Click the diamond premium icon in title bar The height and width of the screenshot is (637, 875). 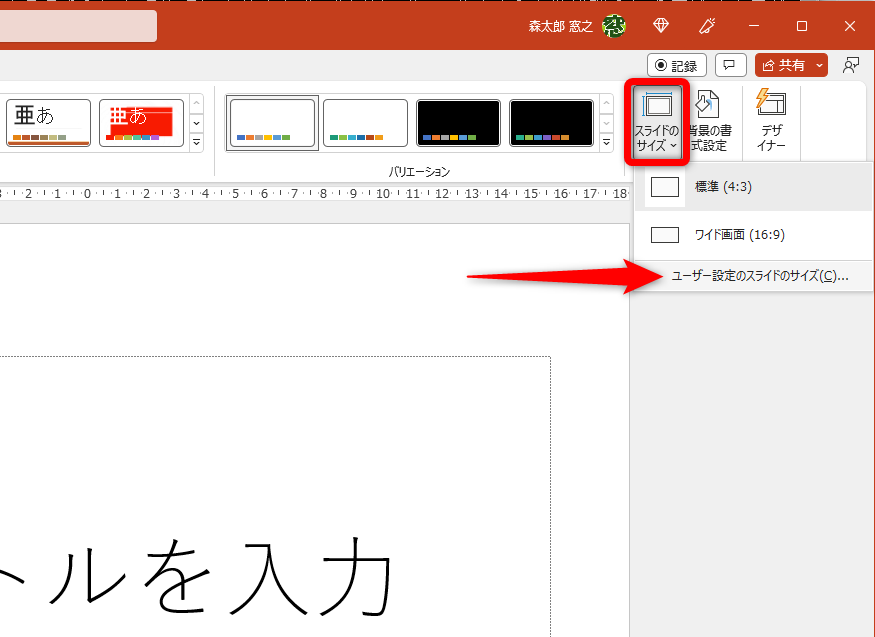coord(660,26)
